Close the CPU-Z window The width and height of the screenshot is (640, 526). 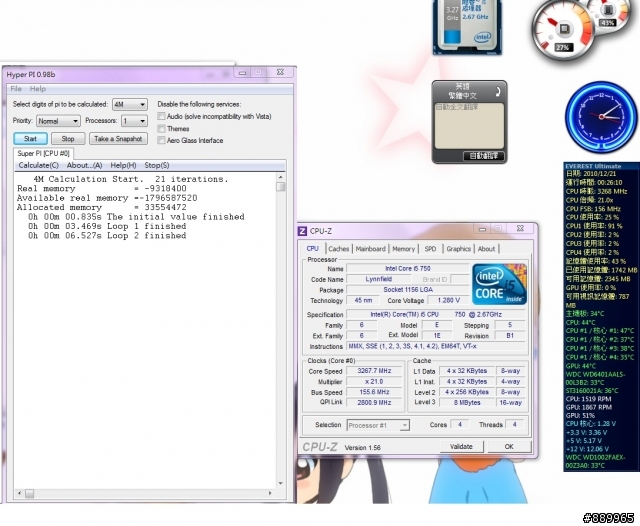point(520,229)
